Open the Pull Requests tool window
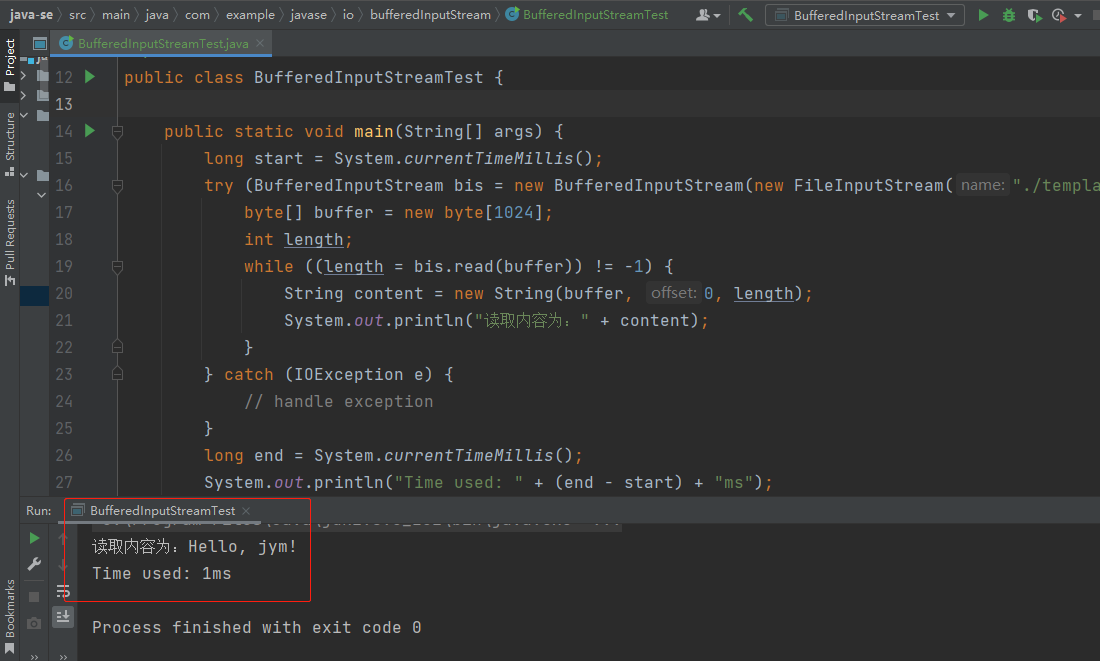Viewport: 1100px width, 661px height. pyautogui.click(x=10, y=241)
